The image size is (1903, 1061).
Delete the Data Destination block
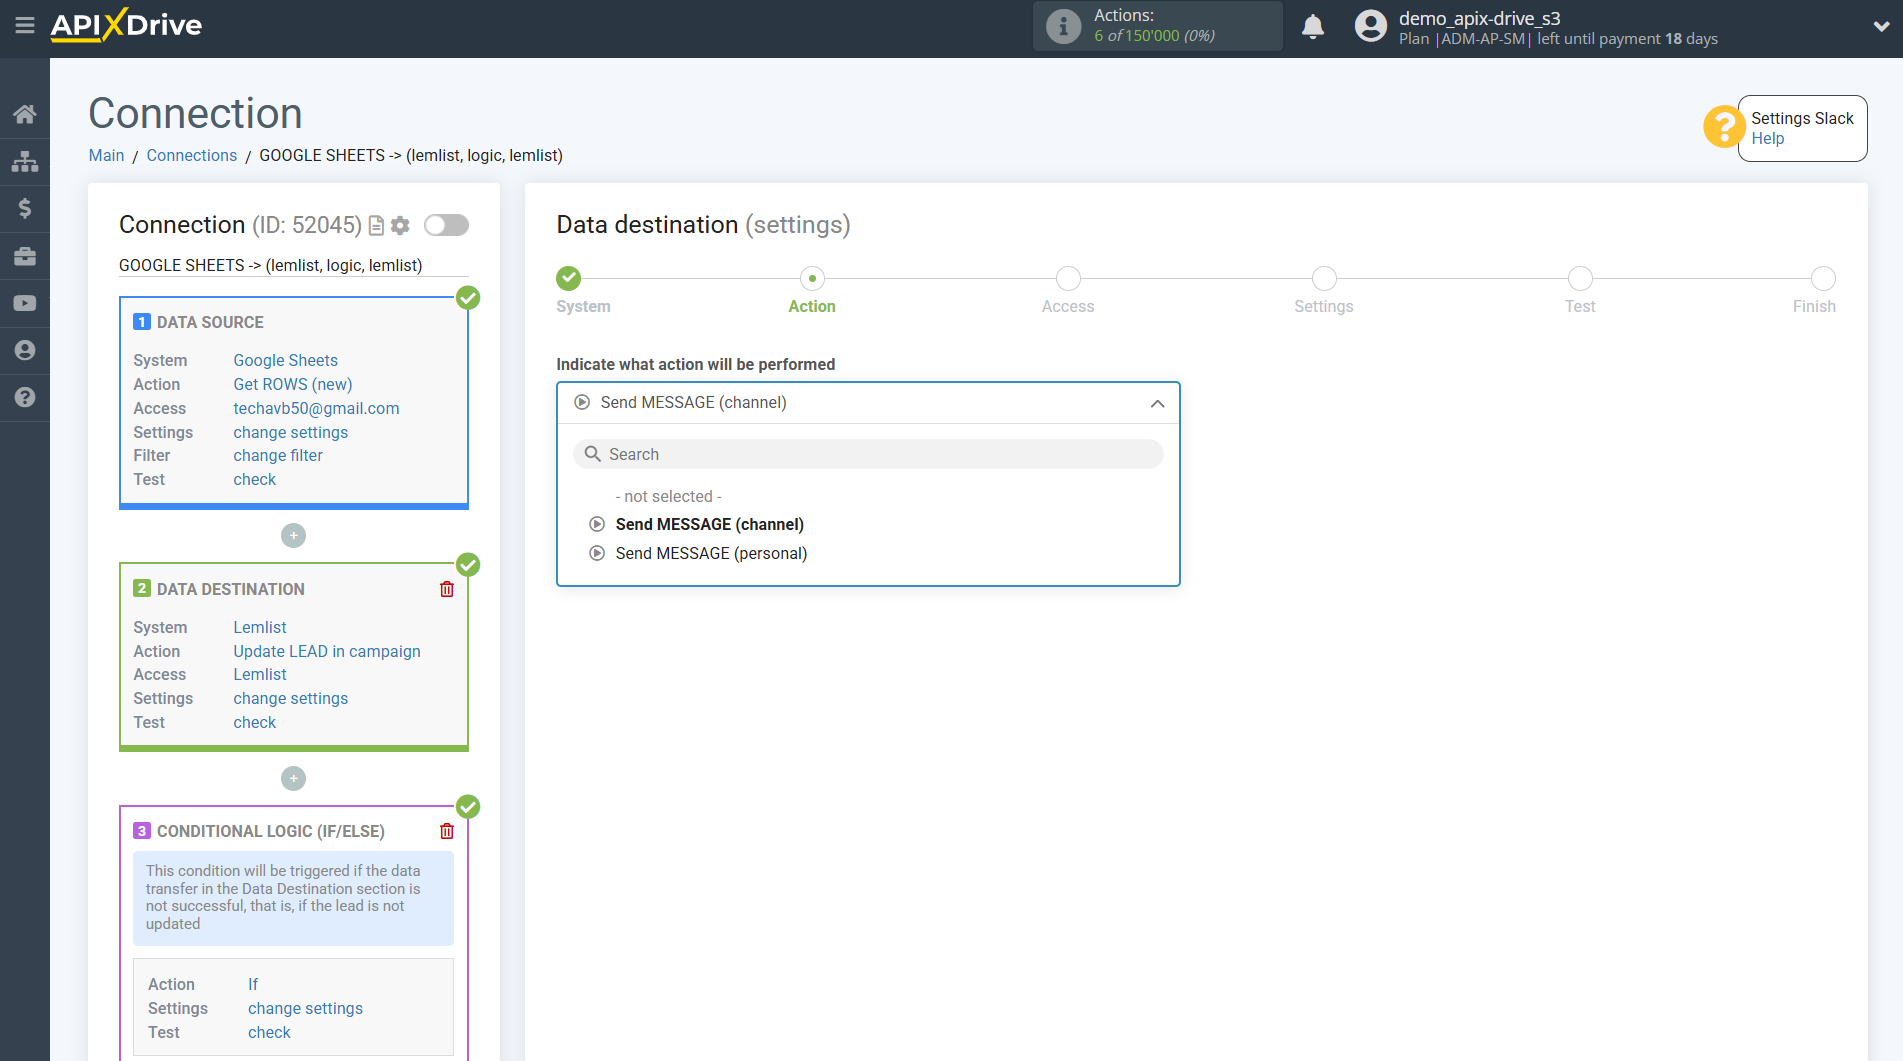coord(447,589)
